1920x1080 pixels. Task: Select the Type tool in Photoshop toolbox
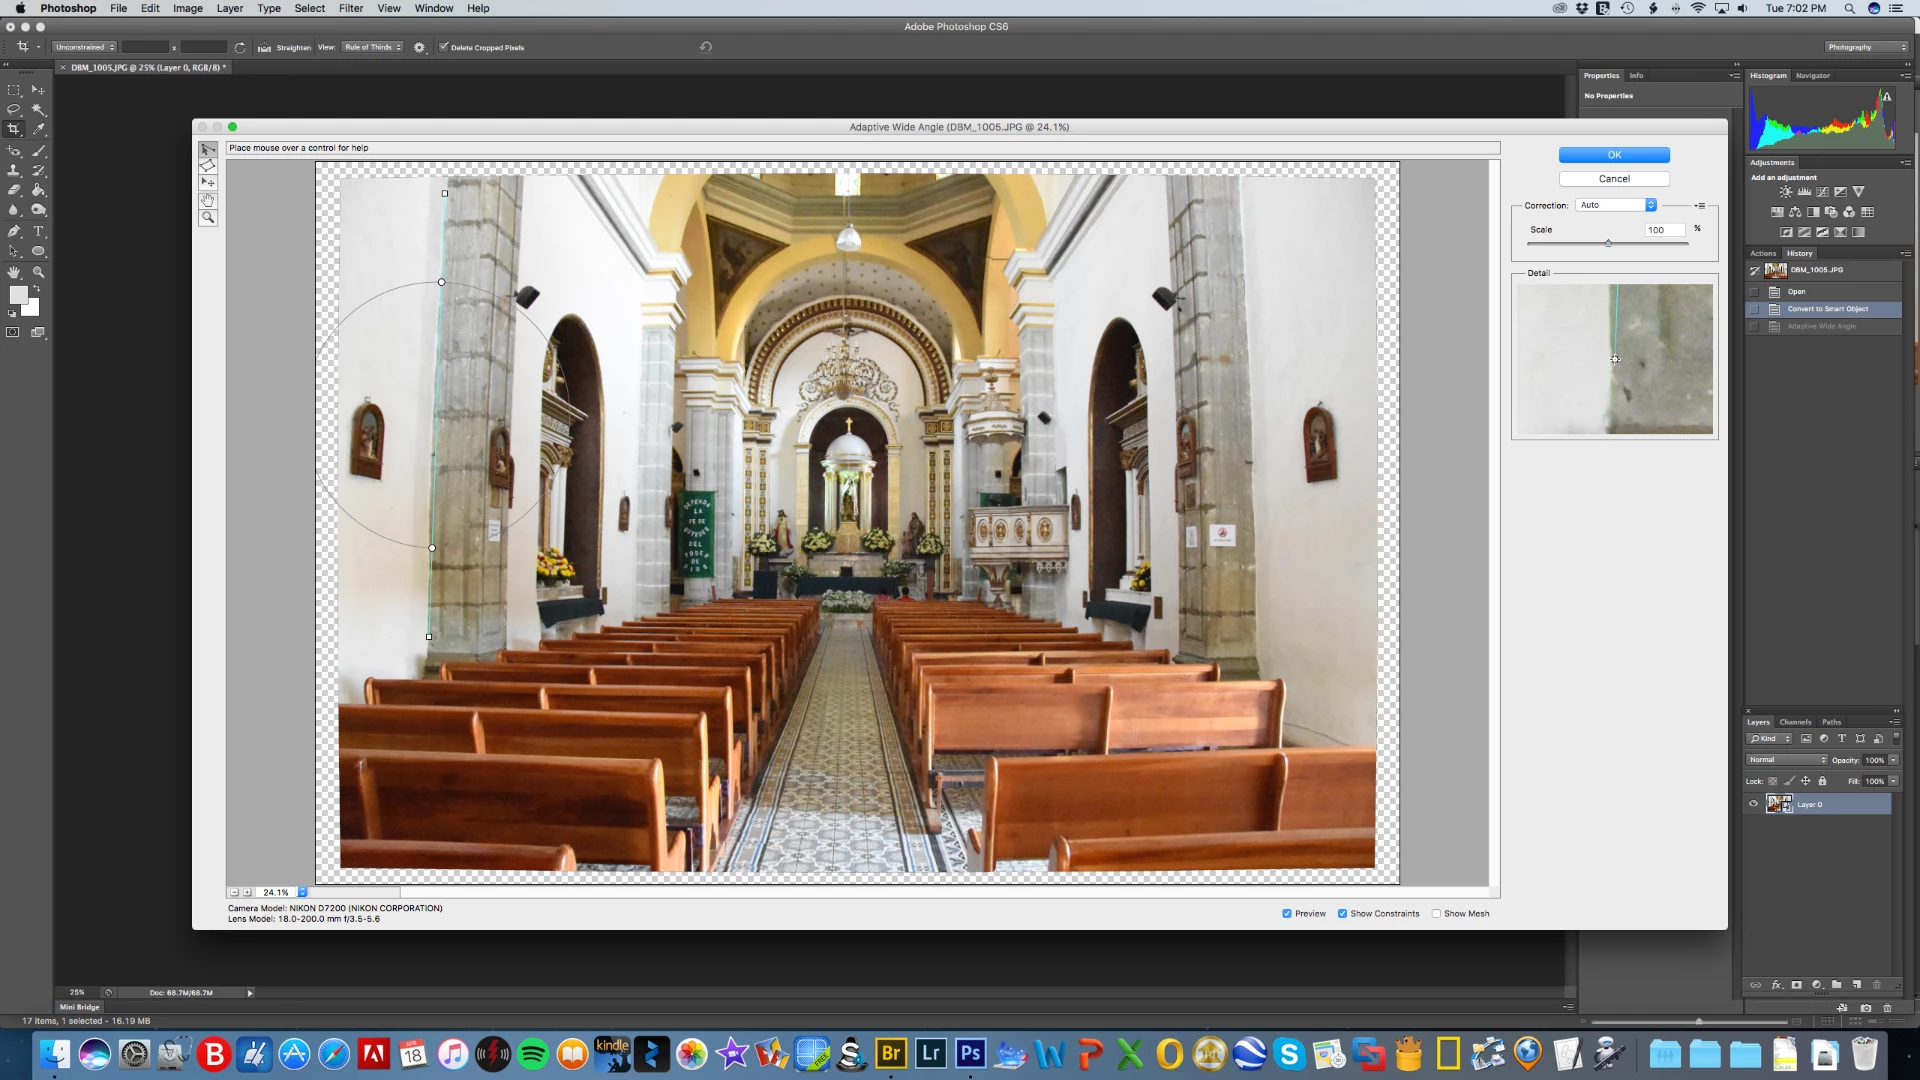[39, 231]
